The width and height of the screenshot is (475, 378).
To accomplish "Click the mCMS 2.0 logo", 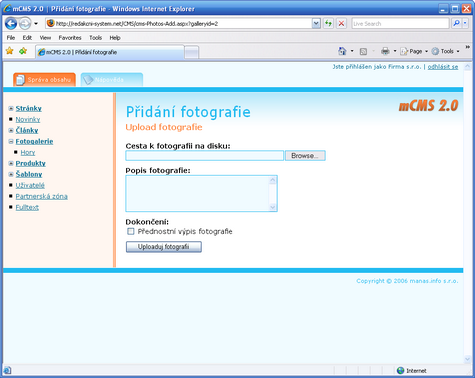I will [x=428, y=106].
